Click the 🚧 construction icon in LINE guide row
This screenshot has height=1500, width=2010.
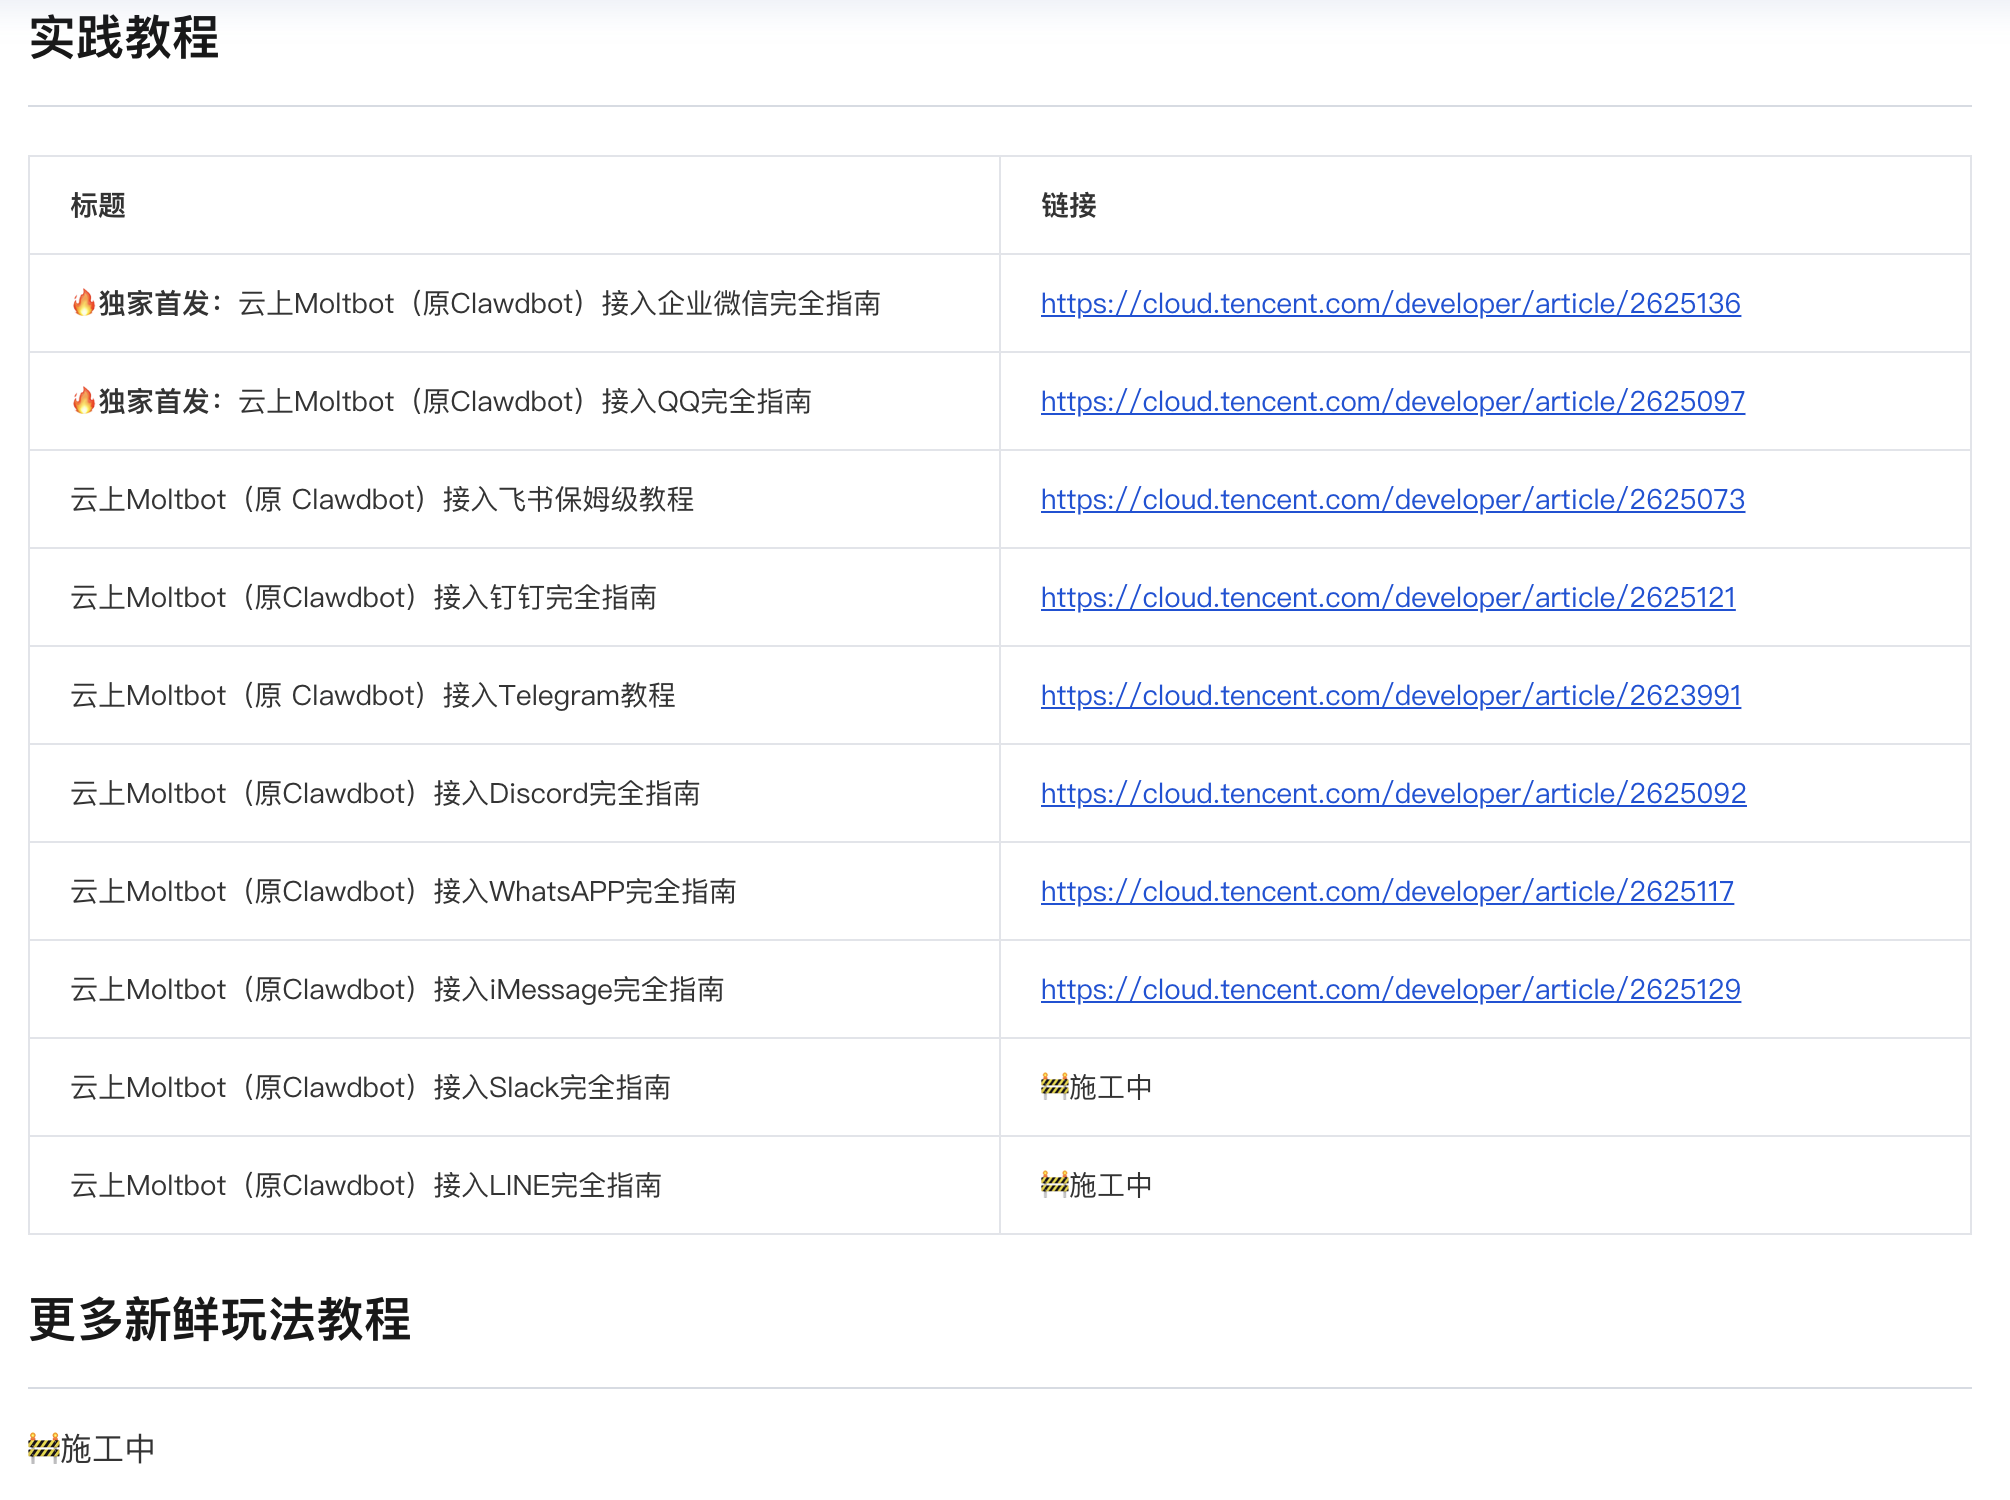point(1053,1184)
